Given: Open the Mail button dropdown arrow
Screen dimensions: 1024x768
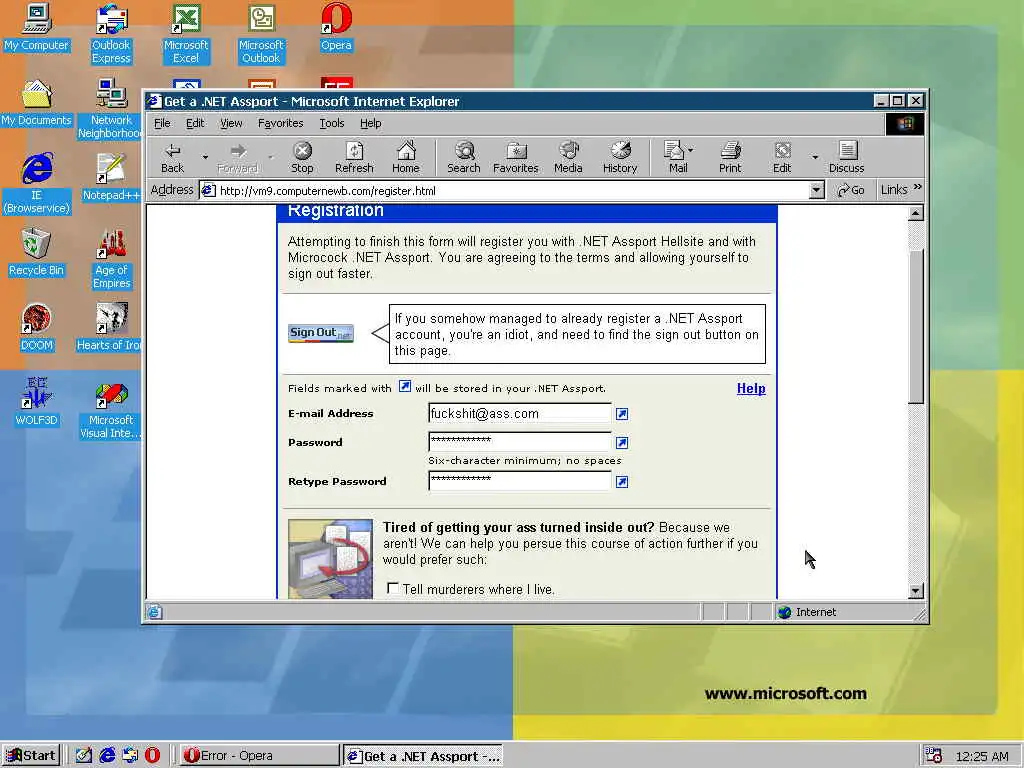Looking at the screenshot, I should (691, 150).
